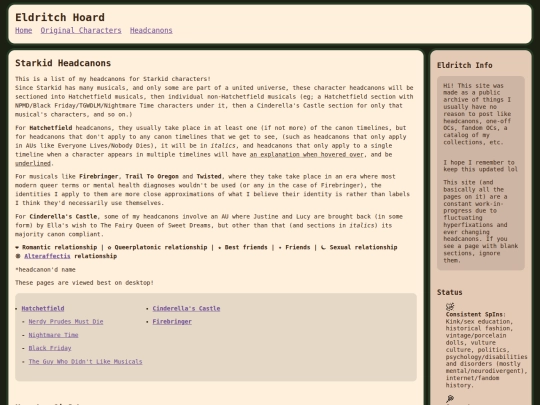This screenshot has width=540, height=405.
Task: Click the '*headcanon'd name' note
Action: pyautogui.click(x=45, y=270)
